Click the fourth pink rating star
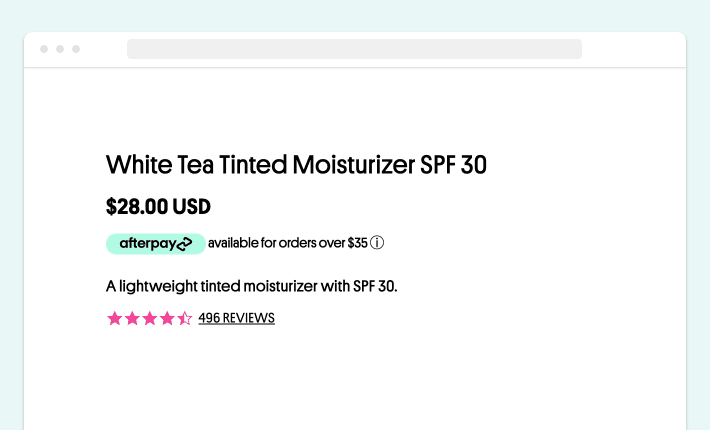 167,318
